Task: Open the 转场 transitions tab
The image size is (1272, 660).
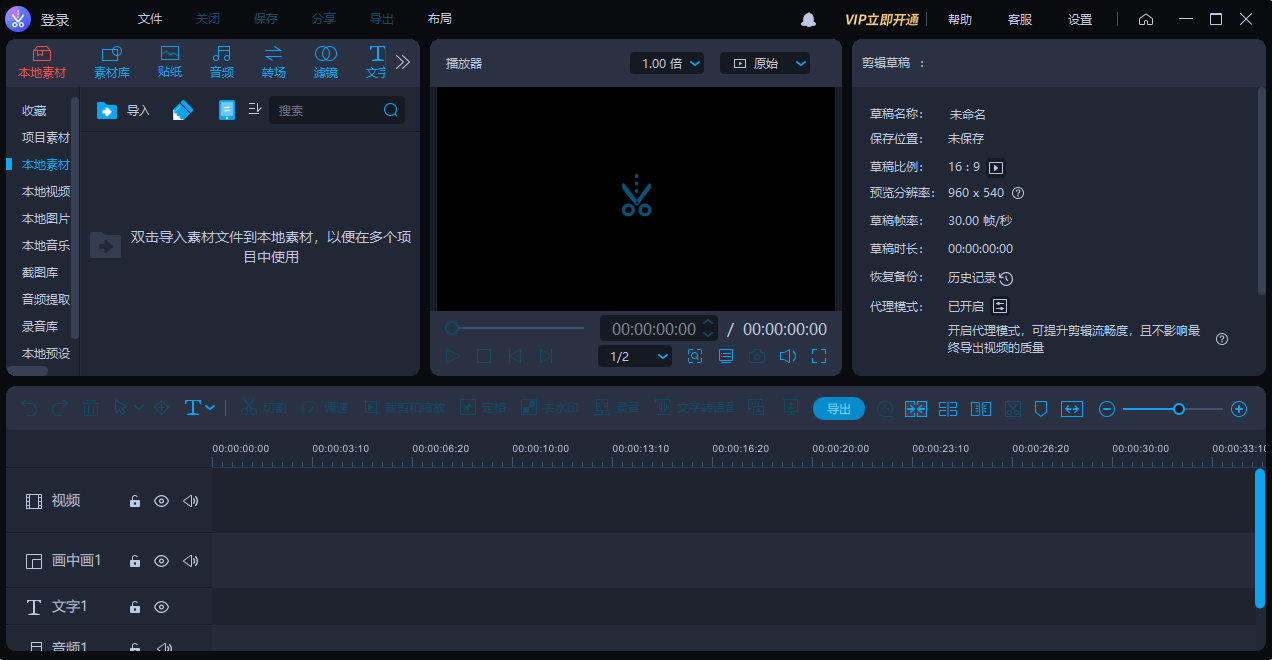Action: pos(274,62)
